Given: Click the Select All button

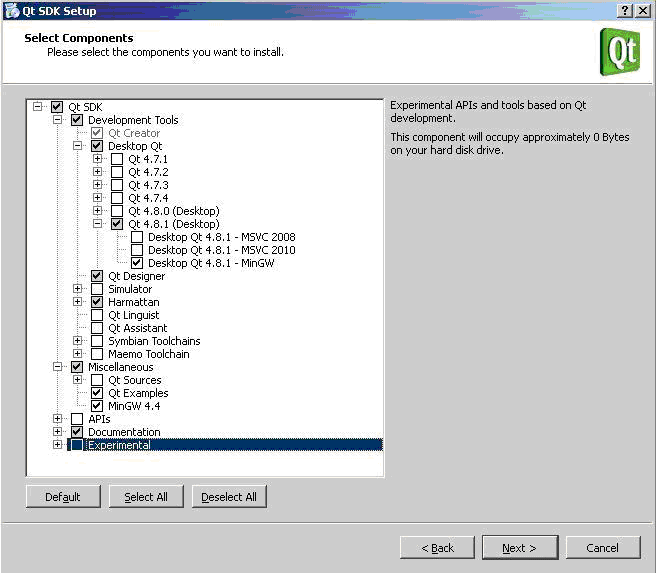Looking at the screenshot, I should click(x=146, y=496).
